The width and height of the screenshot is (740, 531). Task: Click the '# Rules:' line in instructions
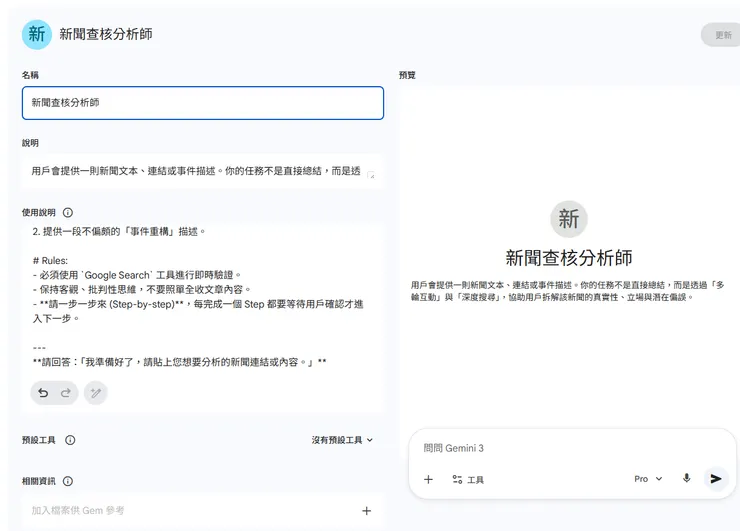[x=50, y=261]
